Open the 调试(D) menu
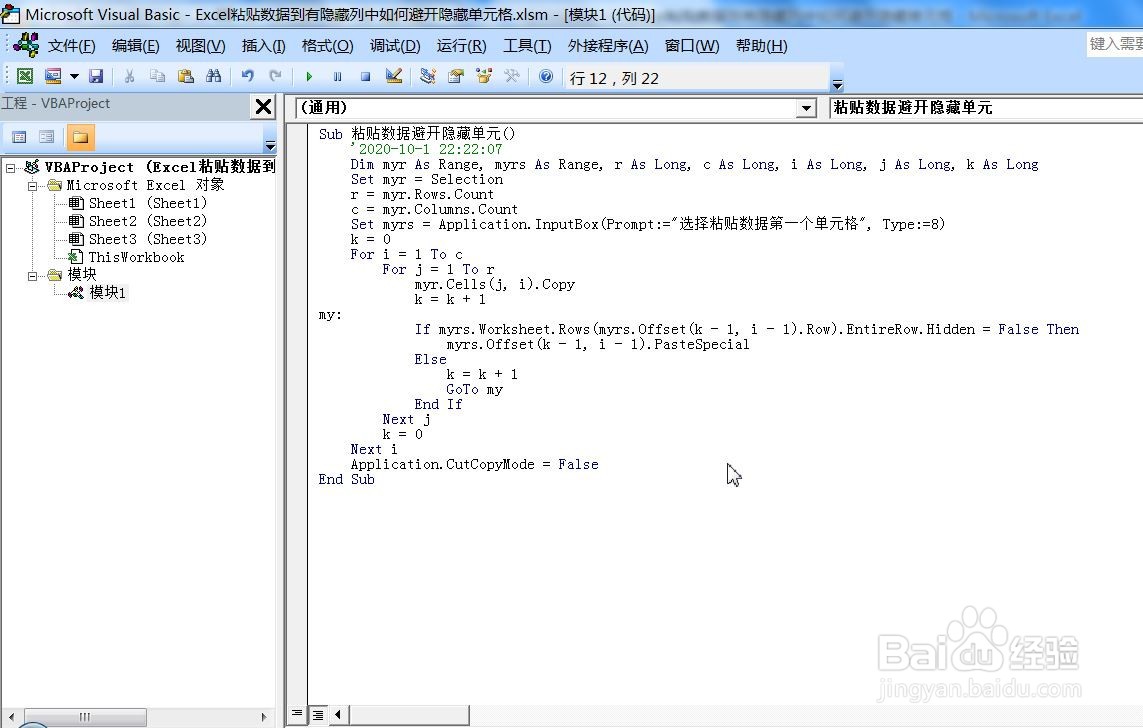The image size is (1143, 728). (x=395, y=46)
